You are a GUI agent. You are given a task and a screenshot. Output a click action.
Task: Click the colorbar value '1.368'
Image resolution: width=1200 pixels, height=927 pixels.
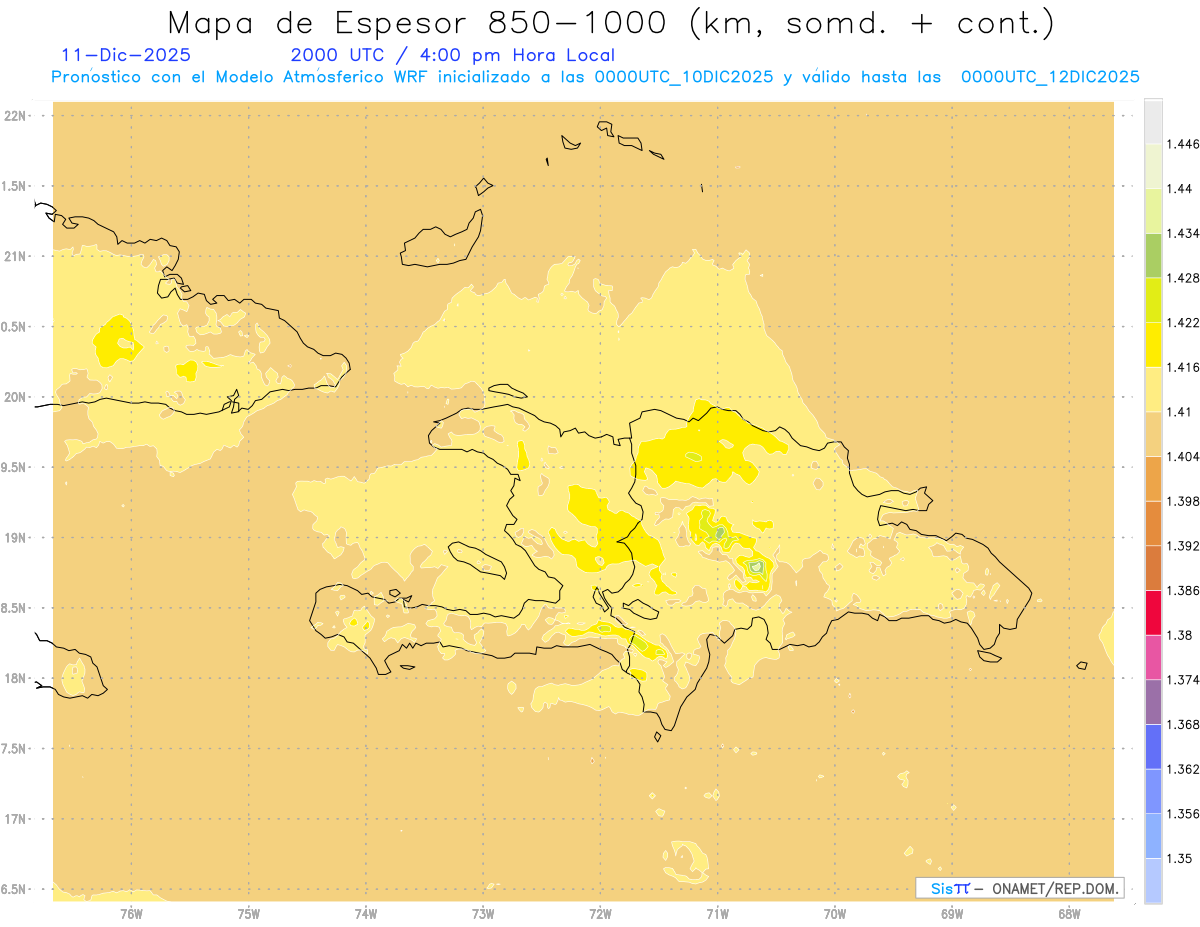1185,724
